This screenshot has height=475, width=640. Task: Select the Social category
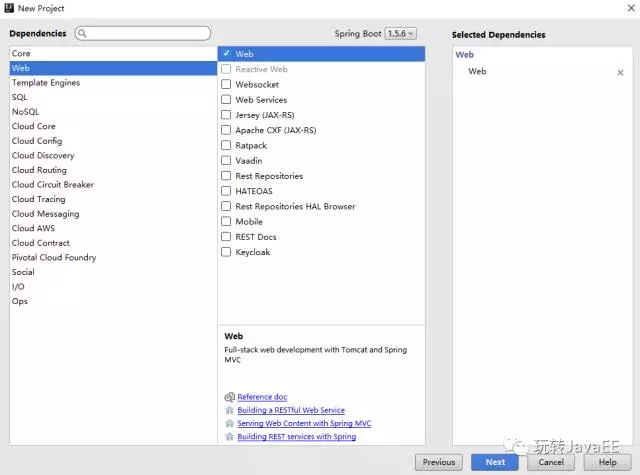pos(113,272)
